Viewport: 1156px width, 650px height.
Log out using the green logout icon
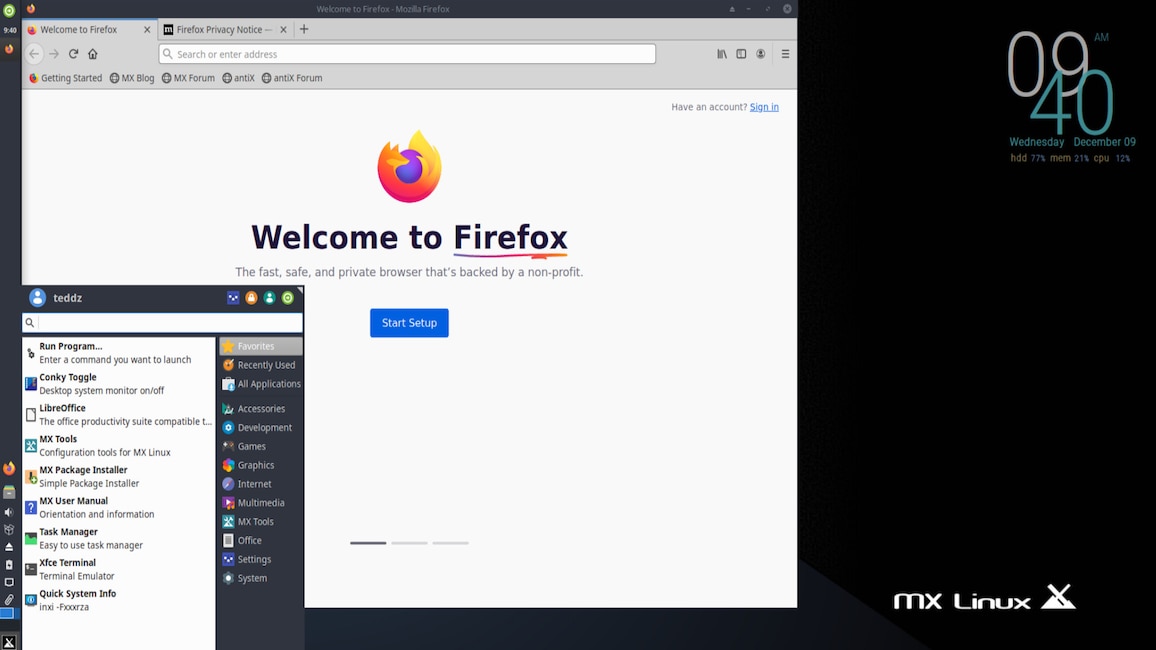tap(287, 298)
